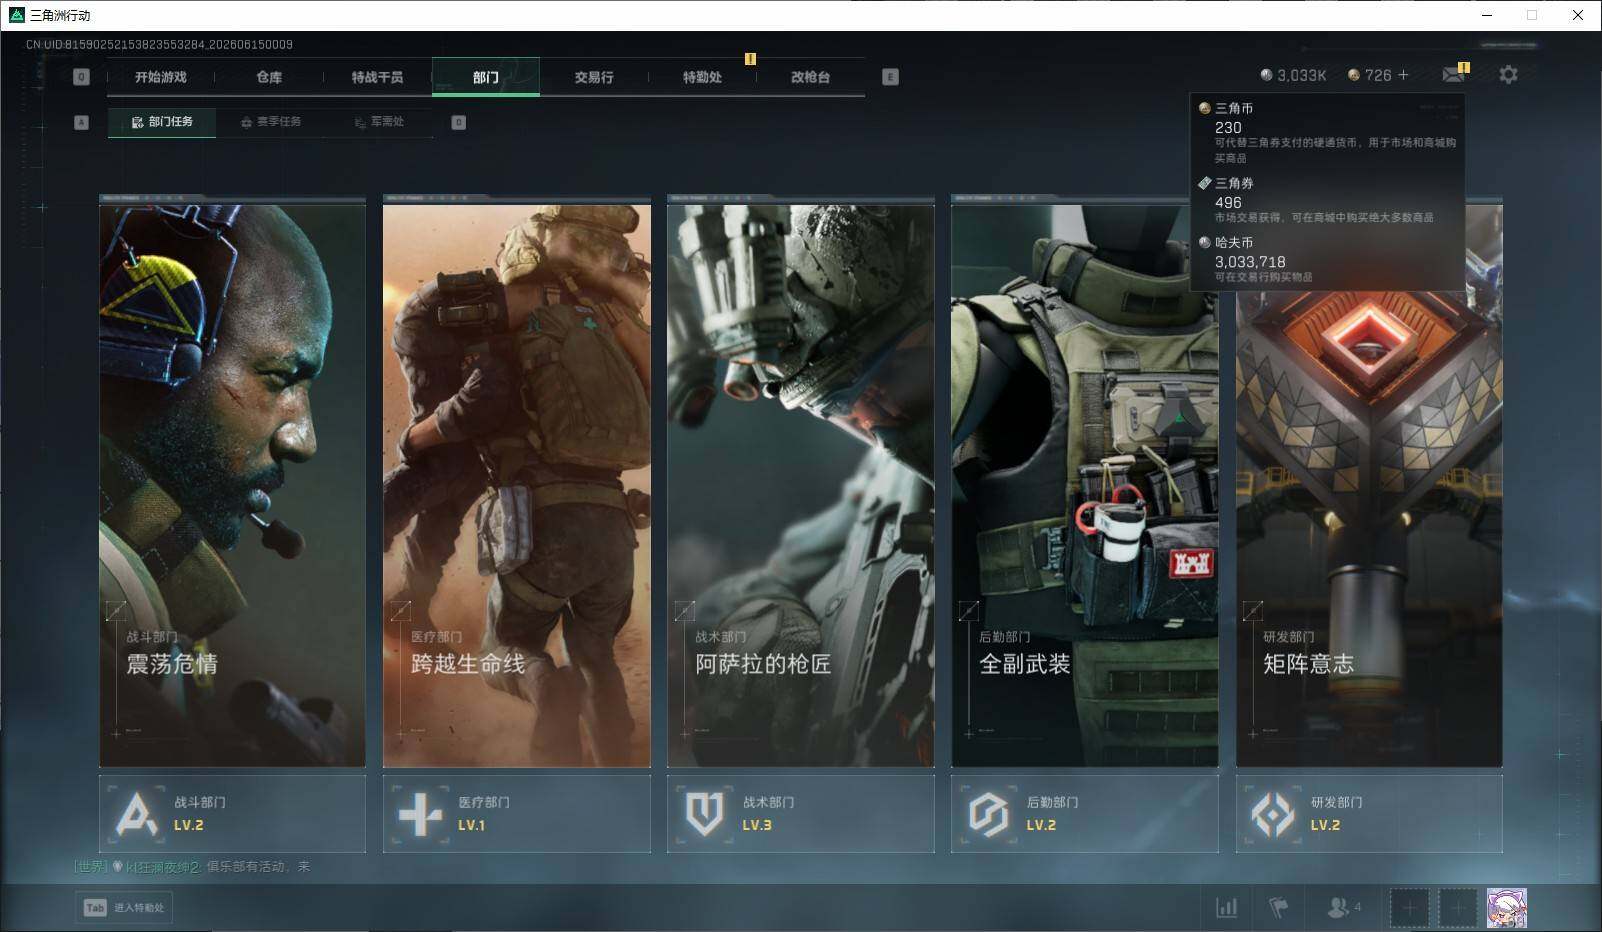The width and height of the screenshot is (1602, 932).
Task: Switch to the 改枪台 tab
Action: (810, 77)
